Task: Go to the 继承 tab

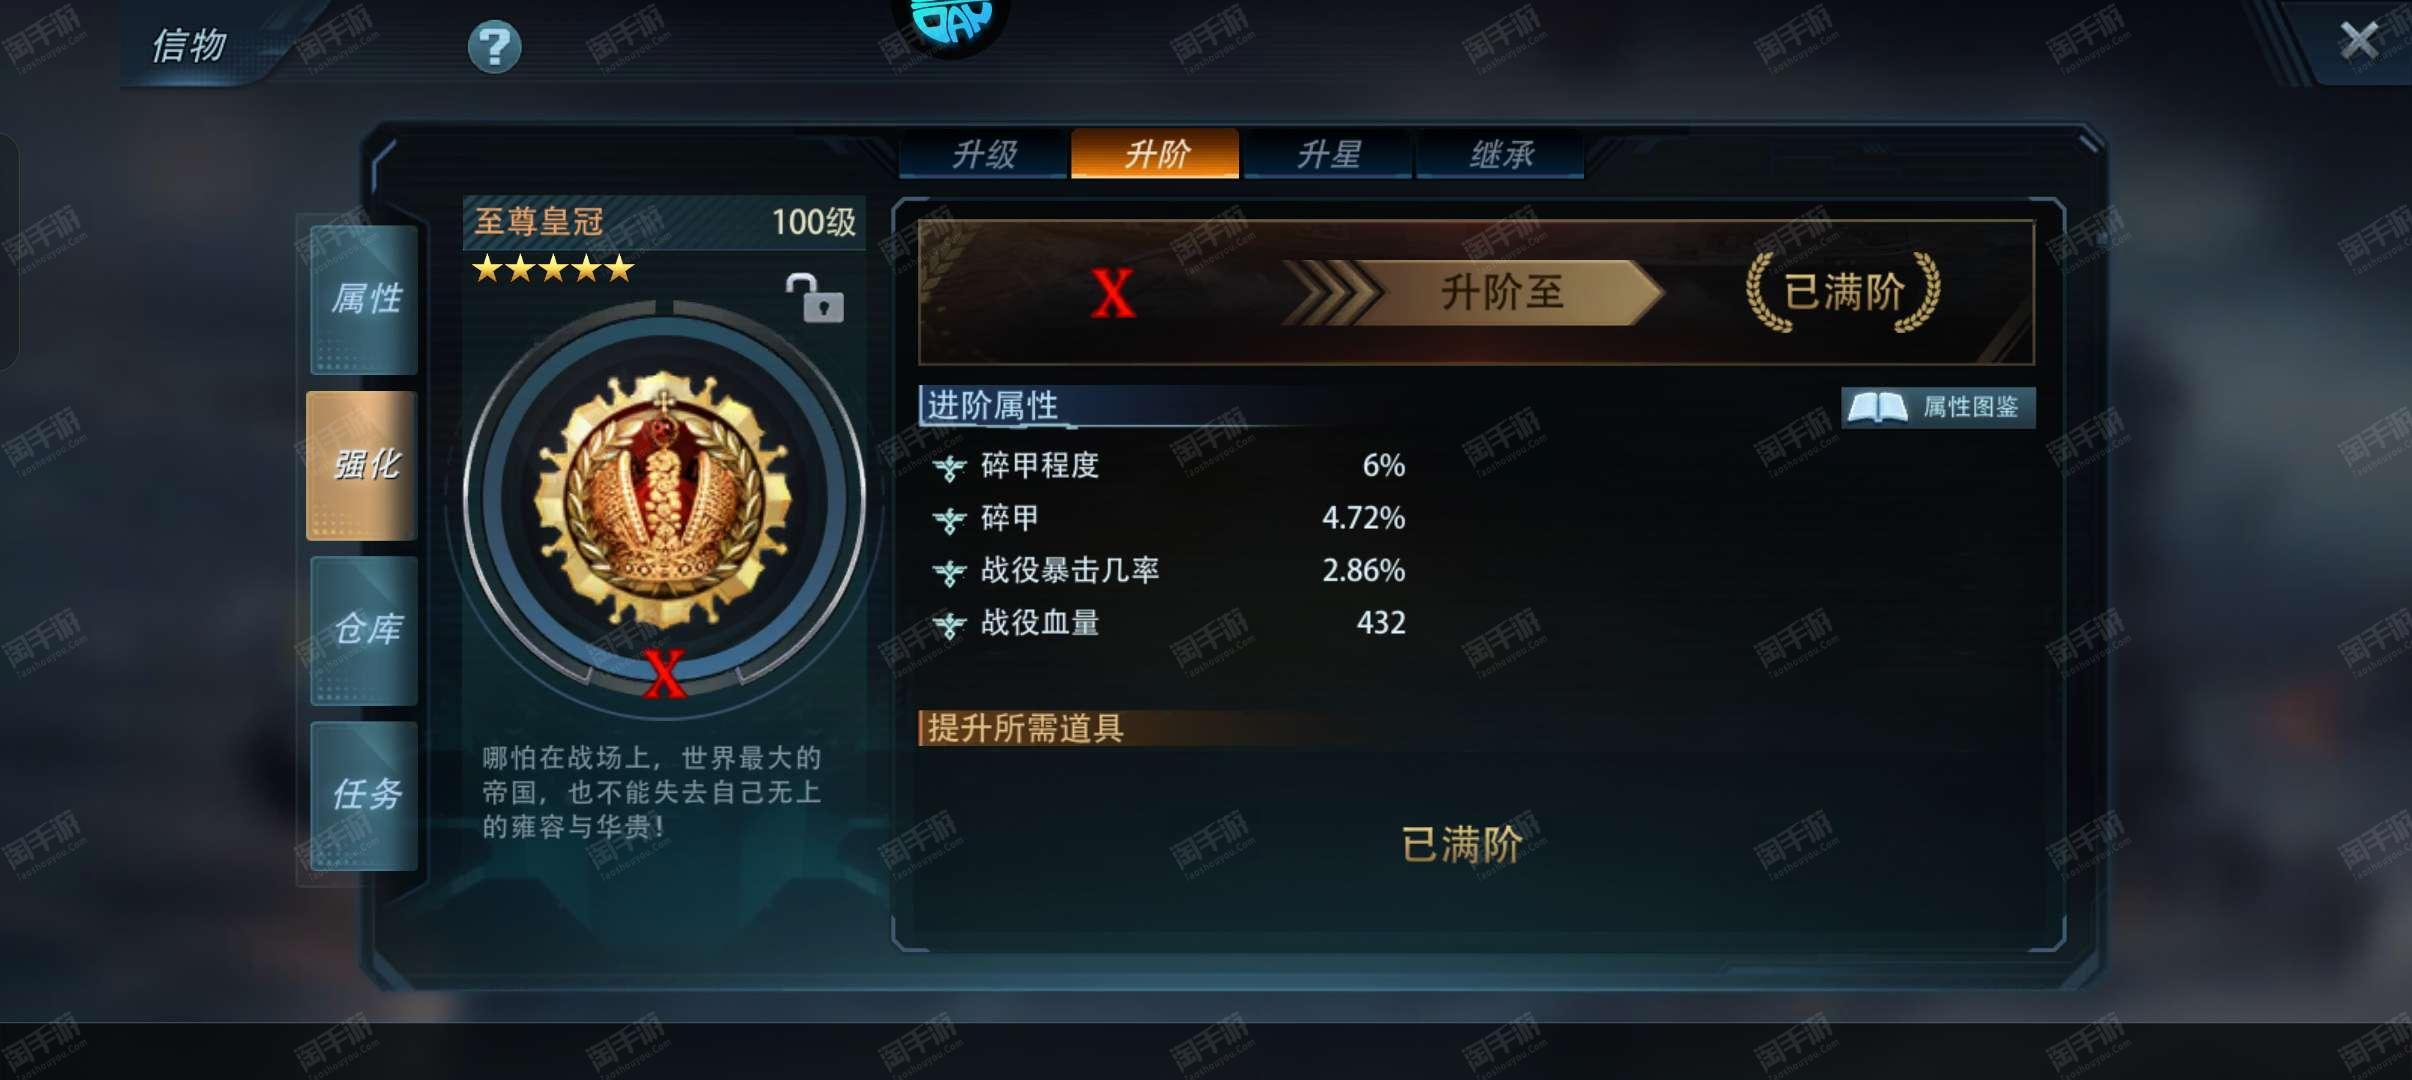Action: click(1501, 155)
